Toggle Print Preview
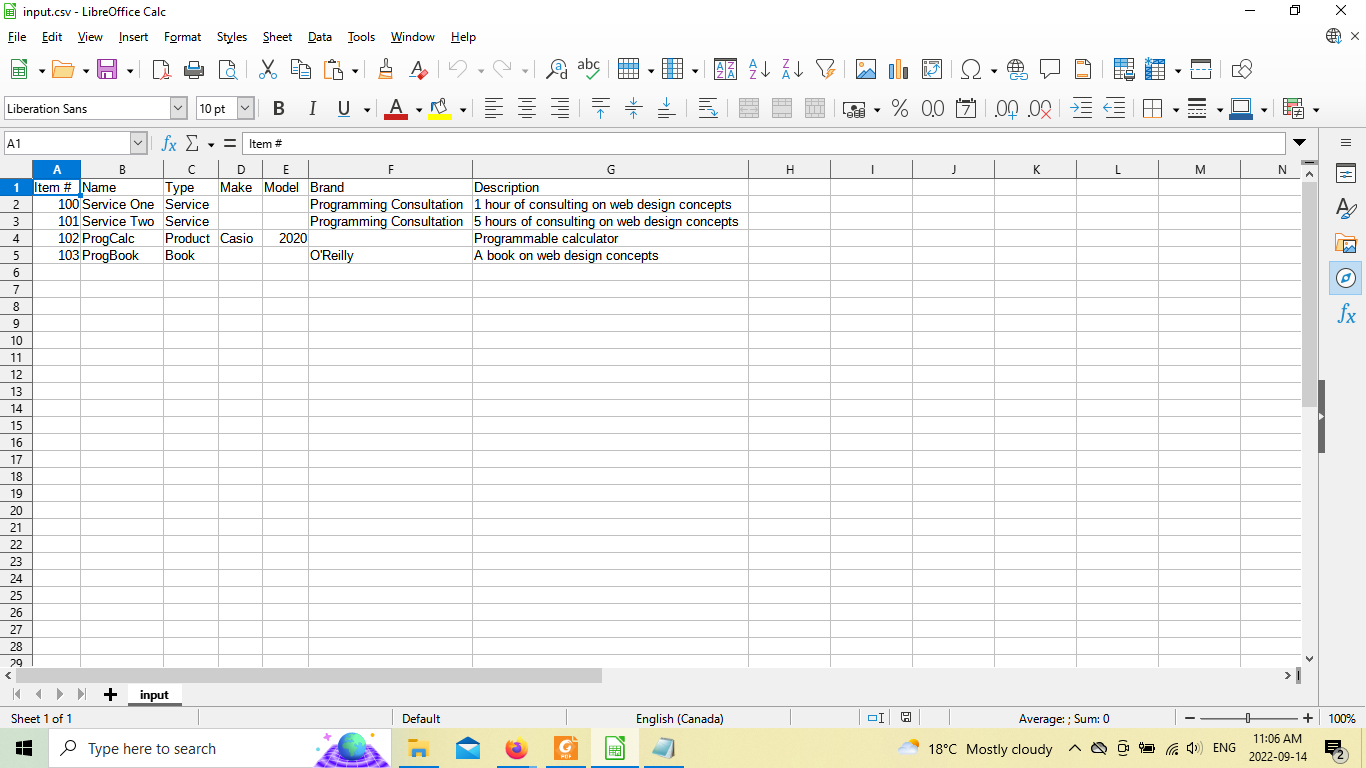Viewport: 1366px width, 768px height. pyautogui.click(x=228, y=69)
